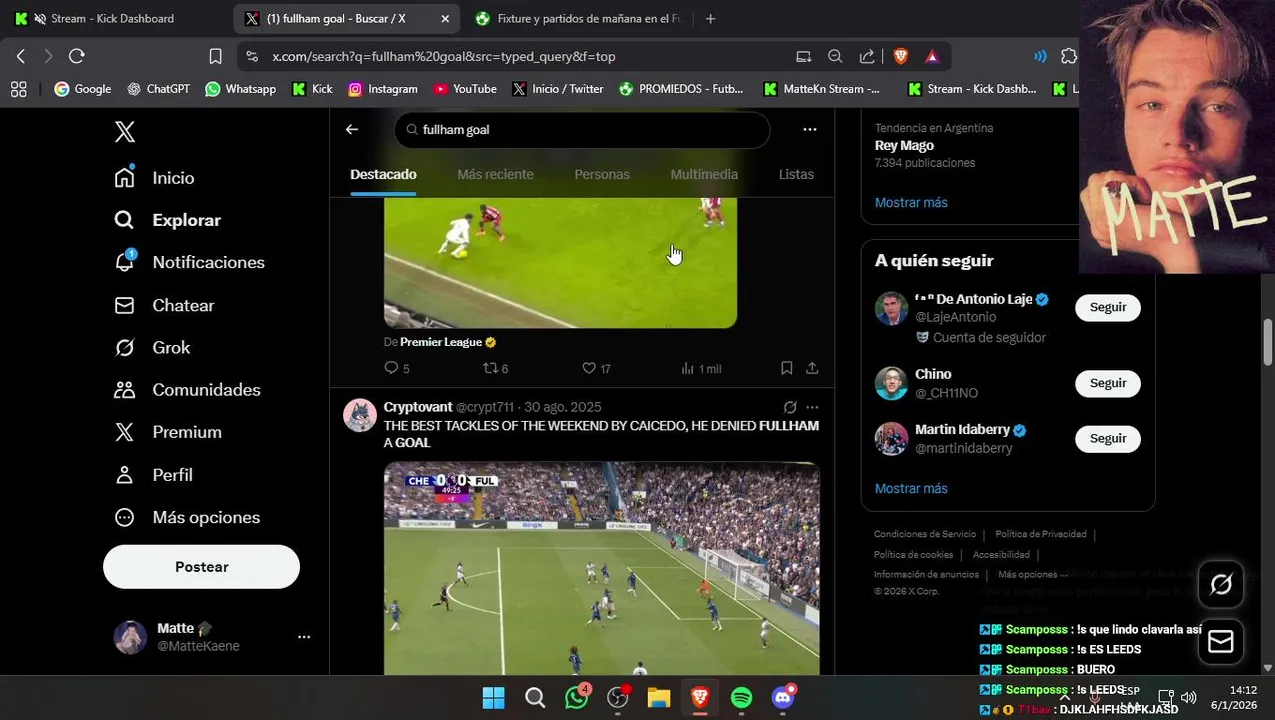The image size is (1275, 720).
Task: Bookmark this page icon in address bar
Action: (x=215, y=56)
